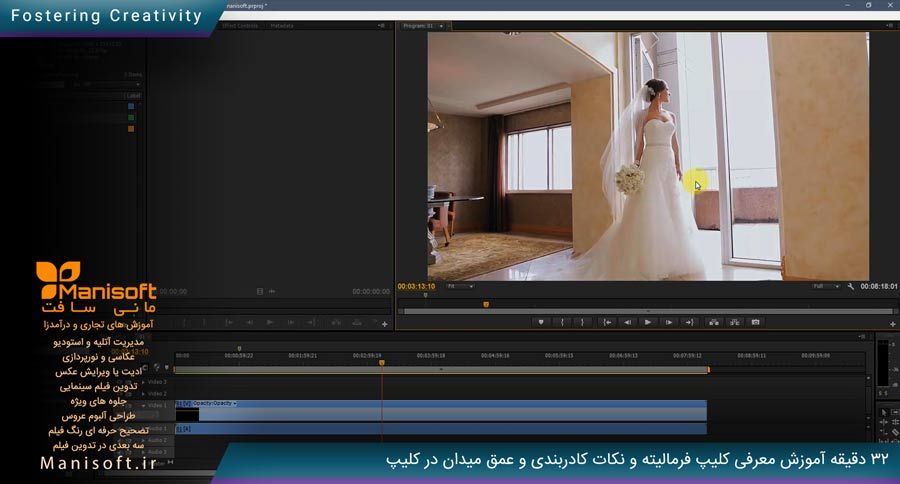Open the Program monitor panel menu
900x484 pixels.
(891, 26)
